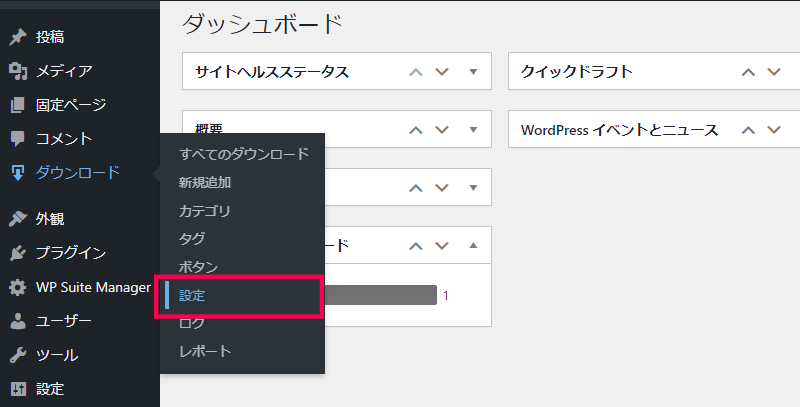
Task: Move サイトヘルスステータス widget up
Action: [416, 72]
